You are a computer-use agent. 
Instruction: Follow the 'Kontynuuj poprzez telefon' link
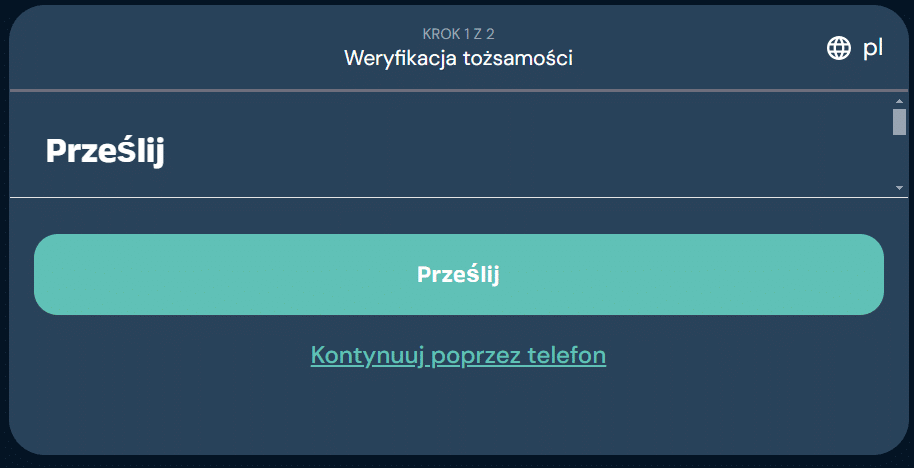tap(458, 355)
